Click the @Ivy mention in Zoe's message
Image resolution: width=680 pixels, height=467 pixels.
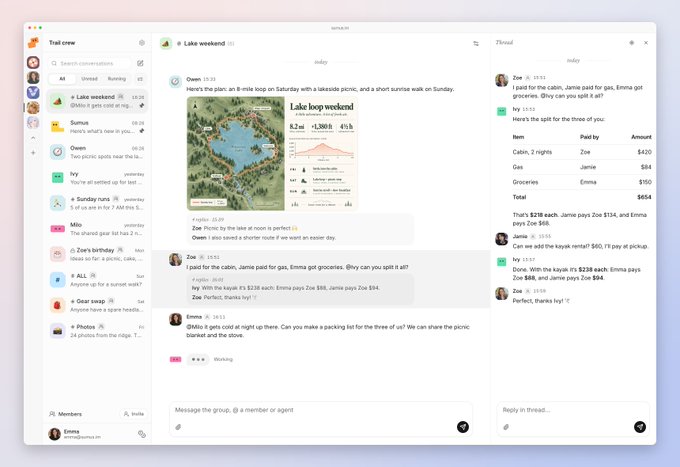[x=353, y=267]
